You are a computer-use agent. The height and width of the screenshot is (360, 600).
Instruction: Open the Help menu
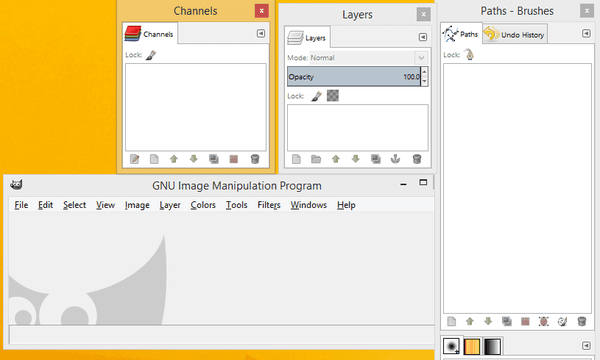(x=346, y=205)
